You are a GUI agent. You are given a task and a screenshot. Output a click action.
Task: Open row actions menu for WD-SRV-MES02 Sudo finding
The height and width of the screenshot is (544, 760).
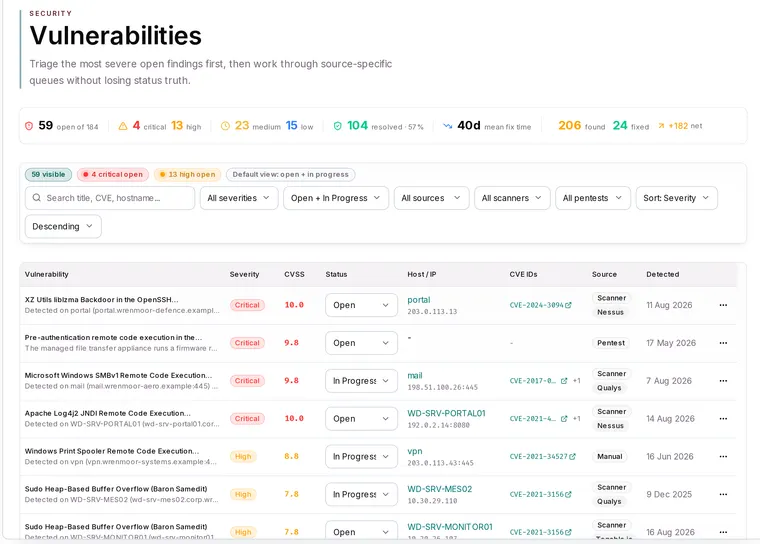point(723,494)
